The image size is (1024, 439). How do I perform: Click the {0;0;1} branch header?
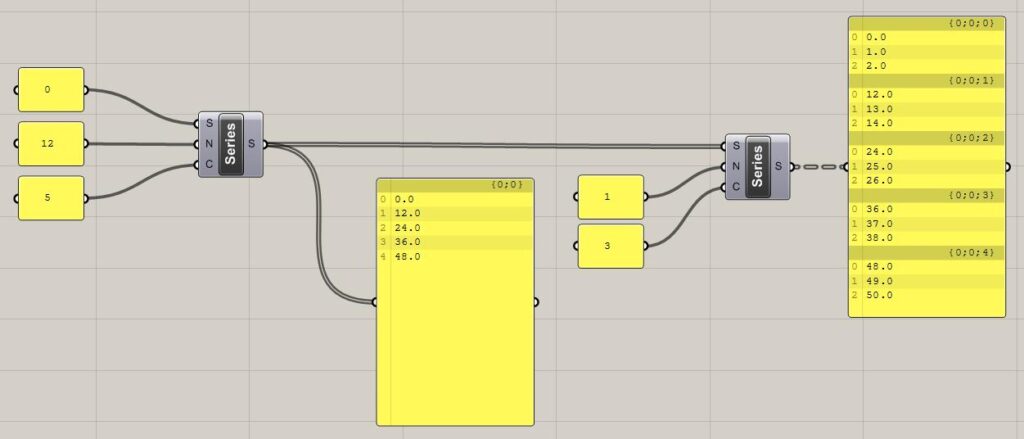927,80
